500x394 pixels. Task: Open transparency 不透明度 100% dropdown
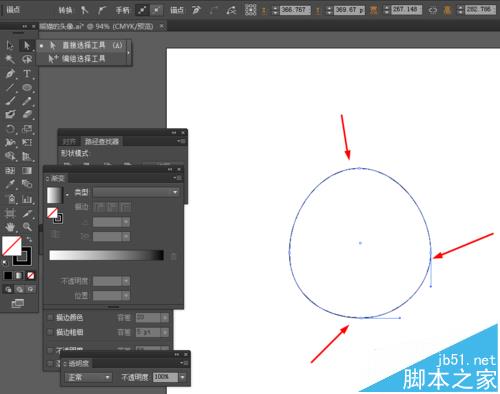[x=182, y=377]
